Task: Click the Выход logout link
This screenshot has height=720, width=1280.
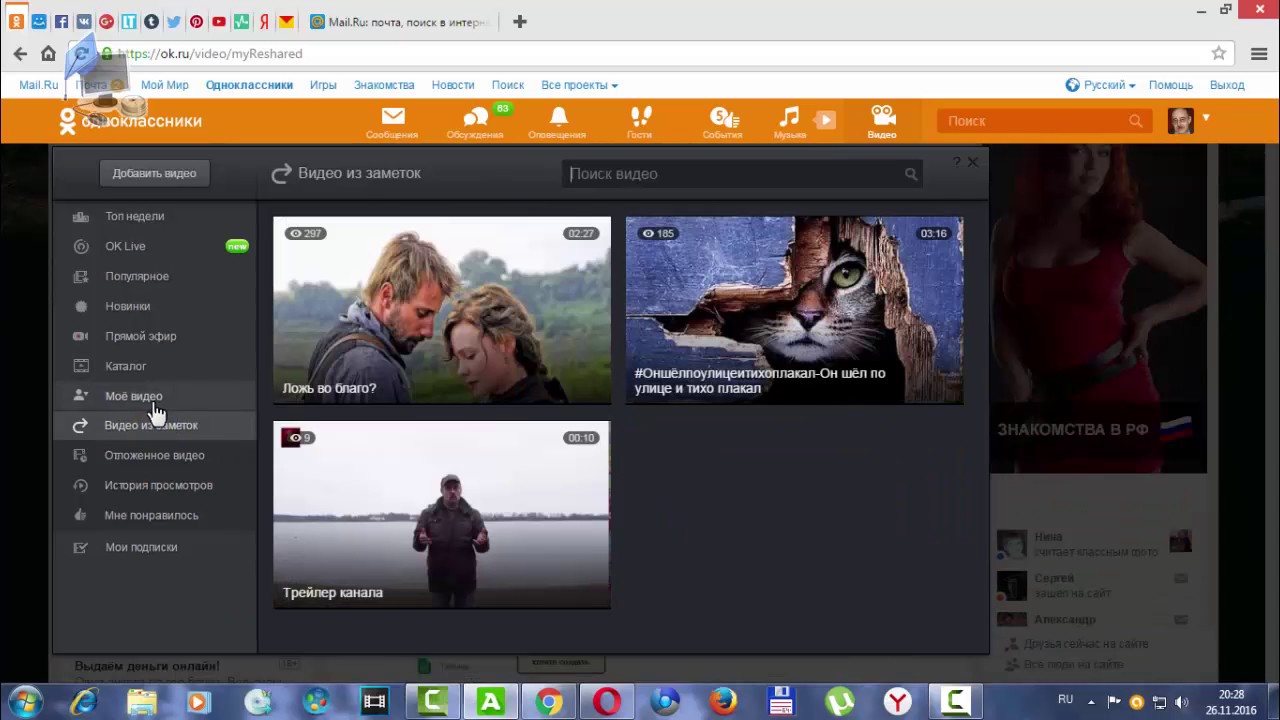Action: [1227, 85]
